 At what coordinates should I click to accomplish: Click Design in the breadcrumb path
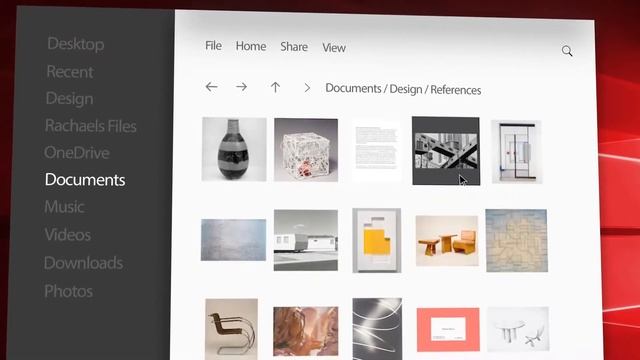406,89
